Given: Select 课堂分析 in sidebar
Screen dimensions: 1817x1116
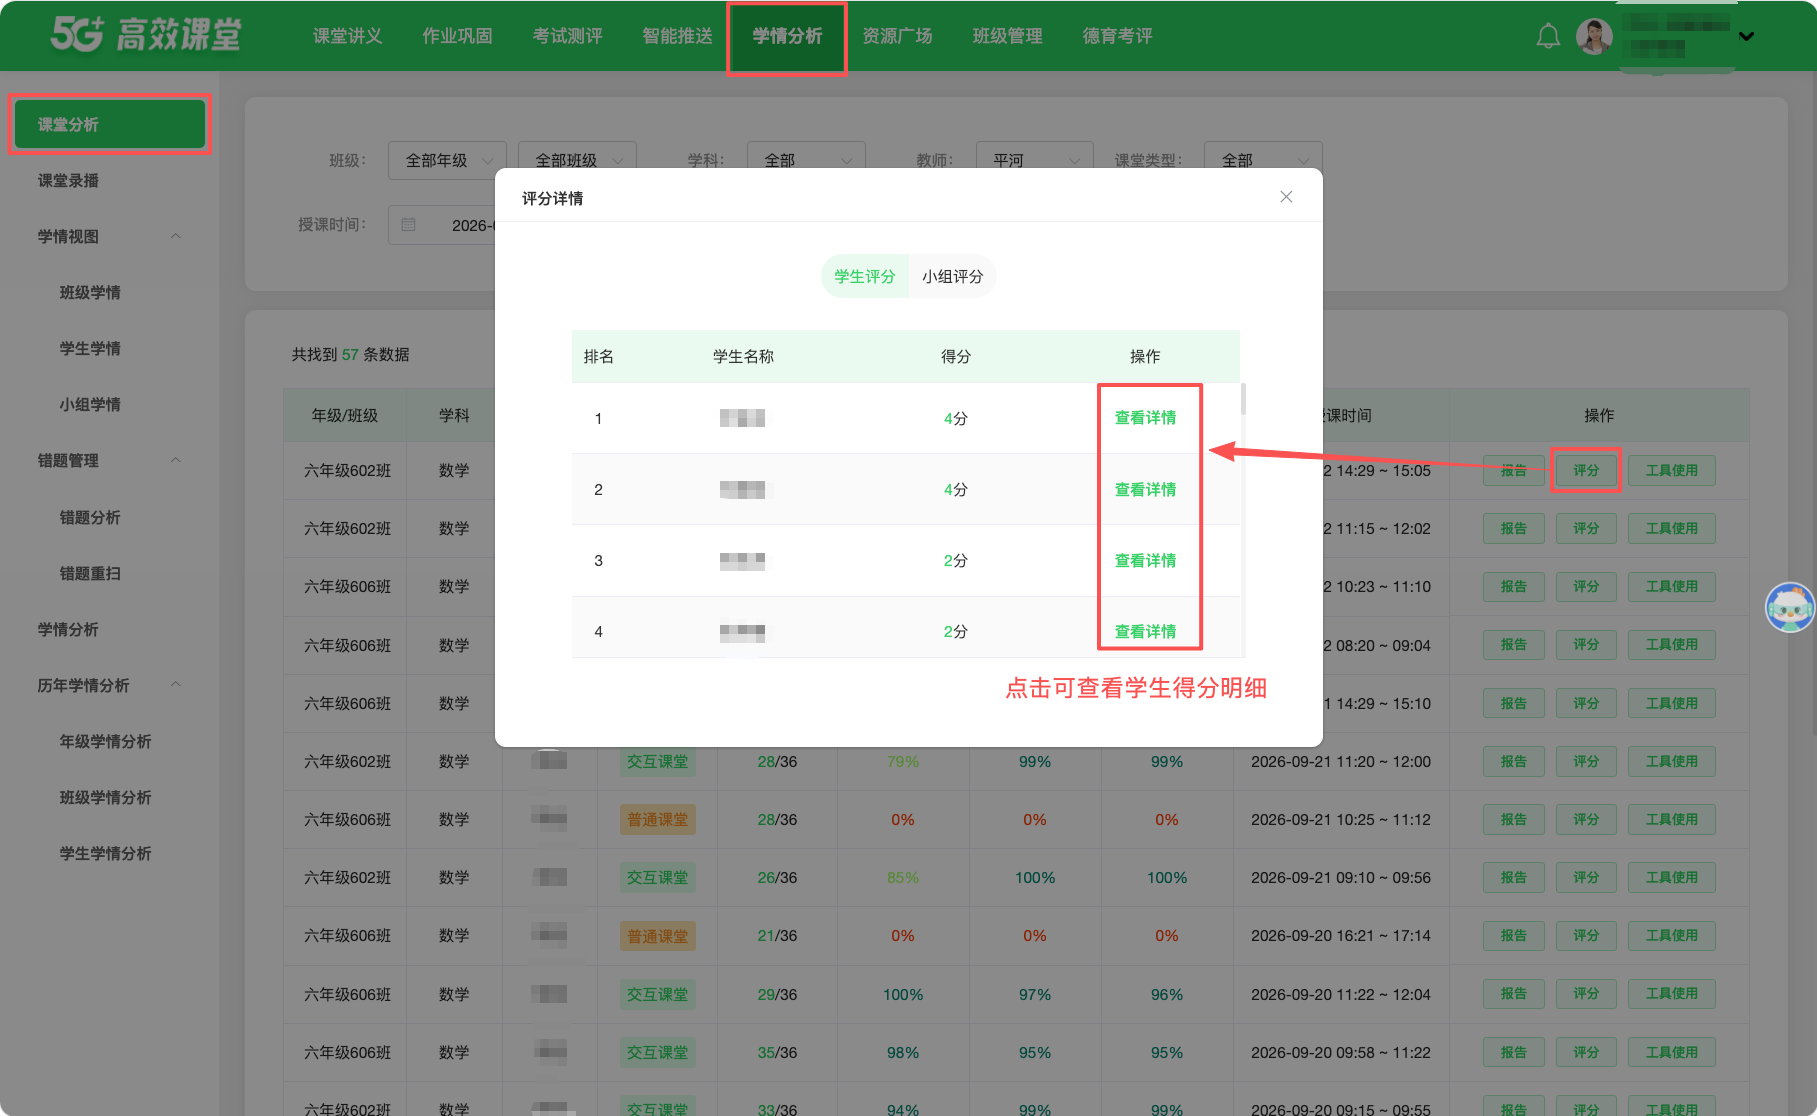Looking at the screenshot, I should click(x=110, y=124).
